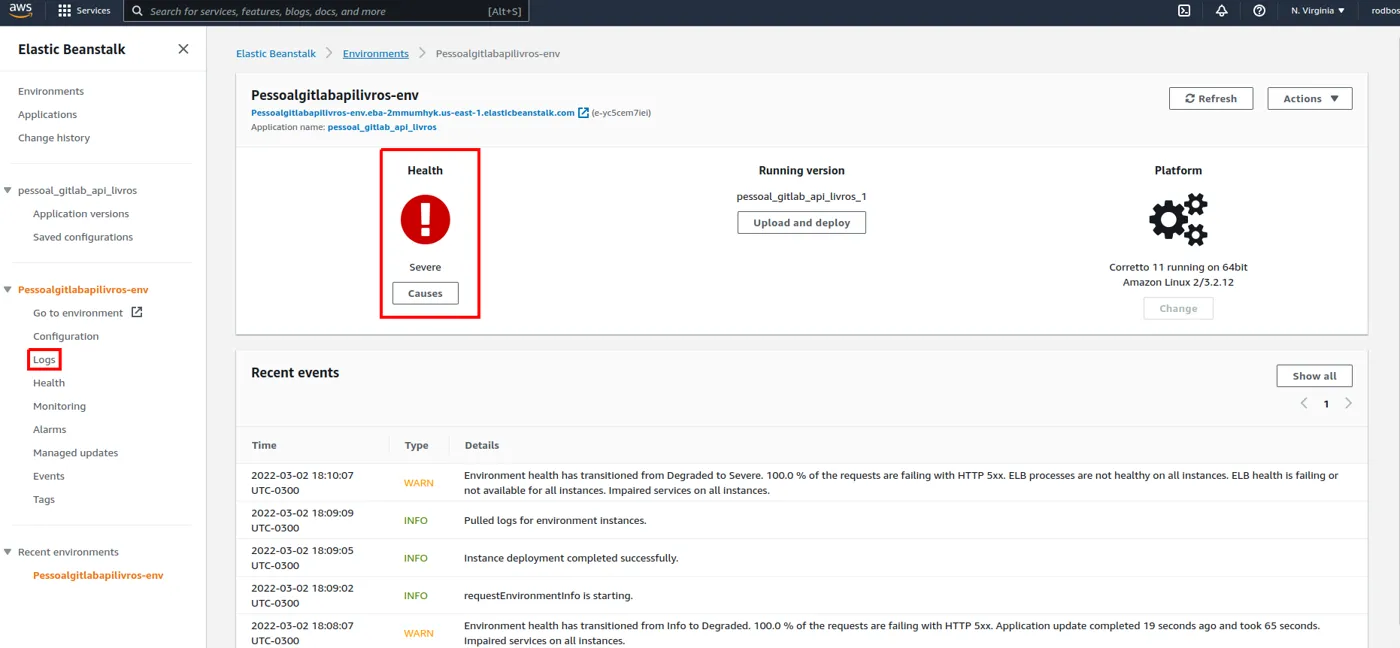Click into the AWS services search field
1400x648 pixels.
point(327,11)
